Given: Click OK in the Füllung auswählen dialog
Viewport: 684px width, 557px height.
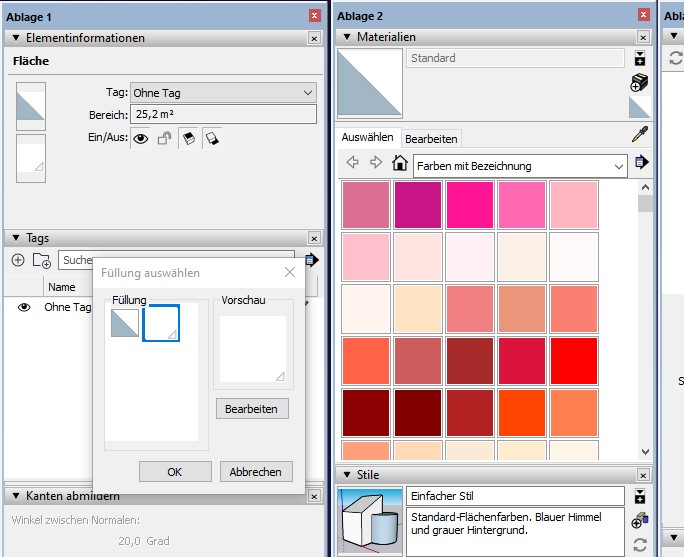Looking at the screenshot, I should 175,472.
